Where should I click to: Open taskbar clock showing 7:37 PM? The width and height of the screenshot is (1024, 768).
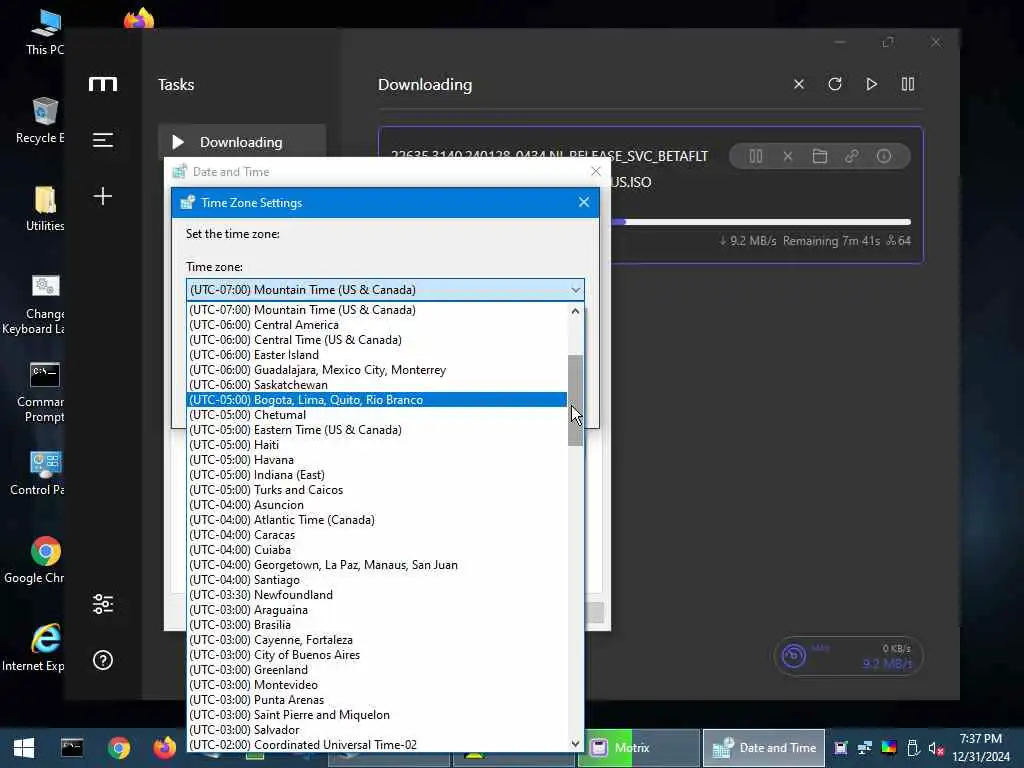click(981, 748)
